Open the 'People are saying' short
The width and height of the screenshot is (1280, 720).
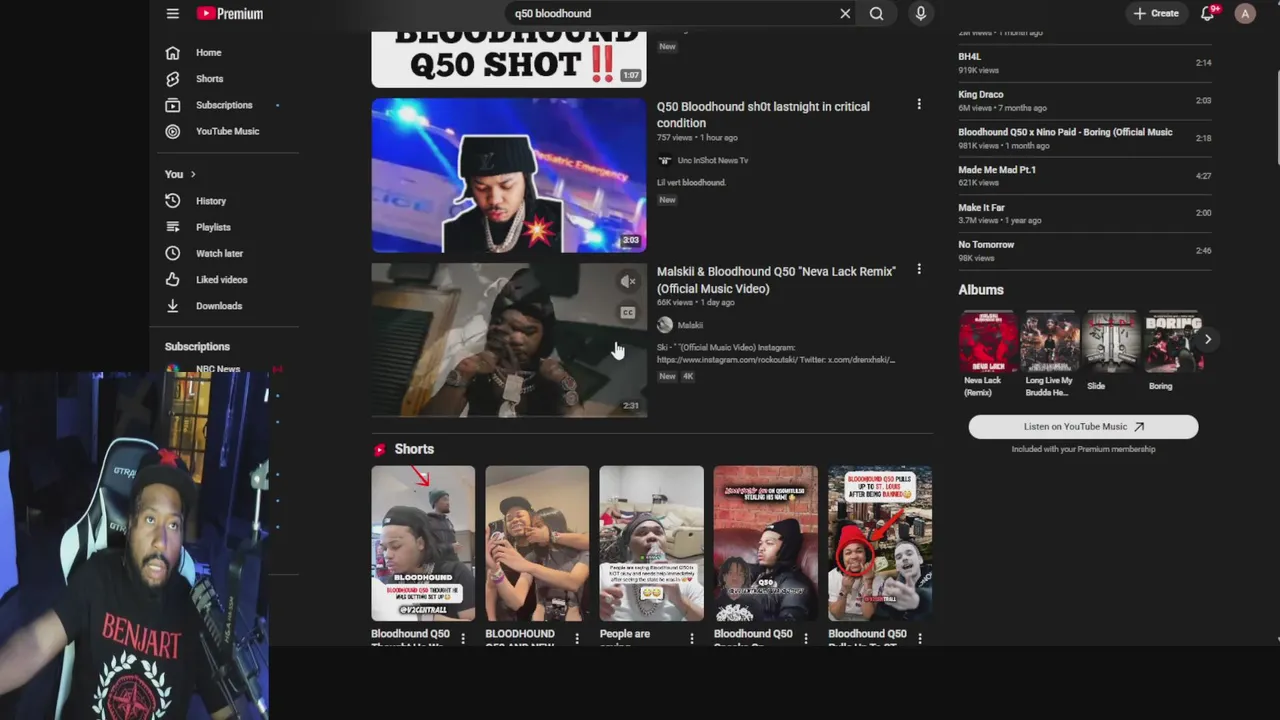(x=651, y=543)
